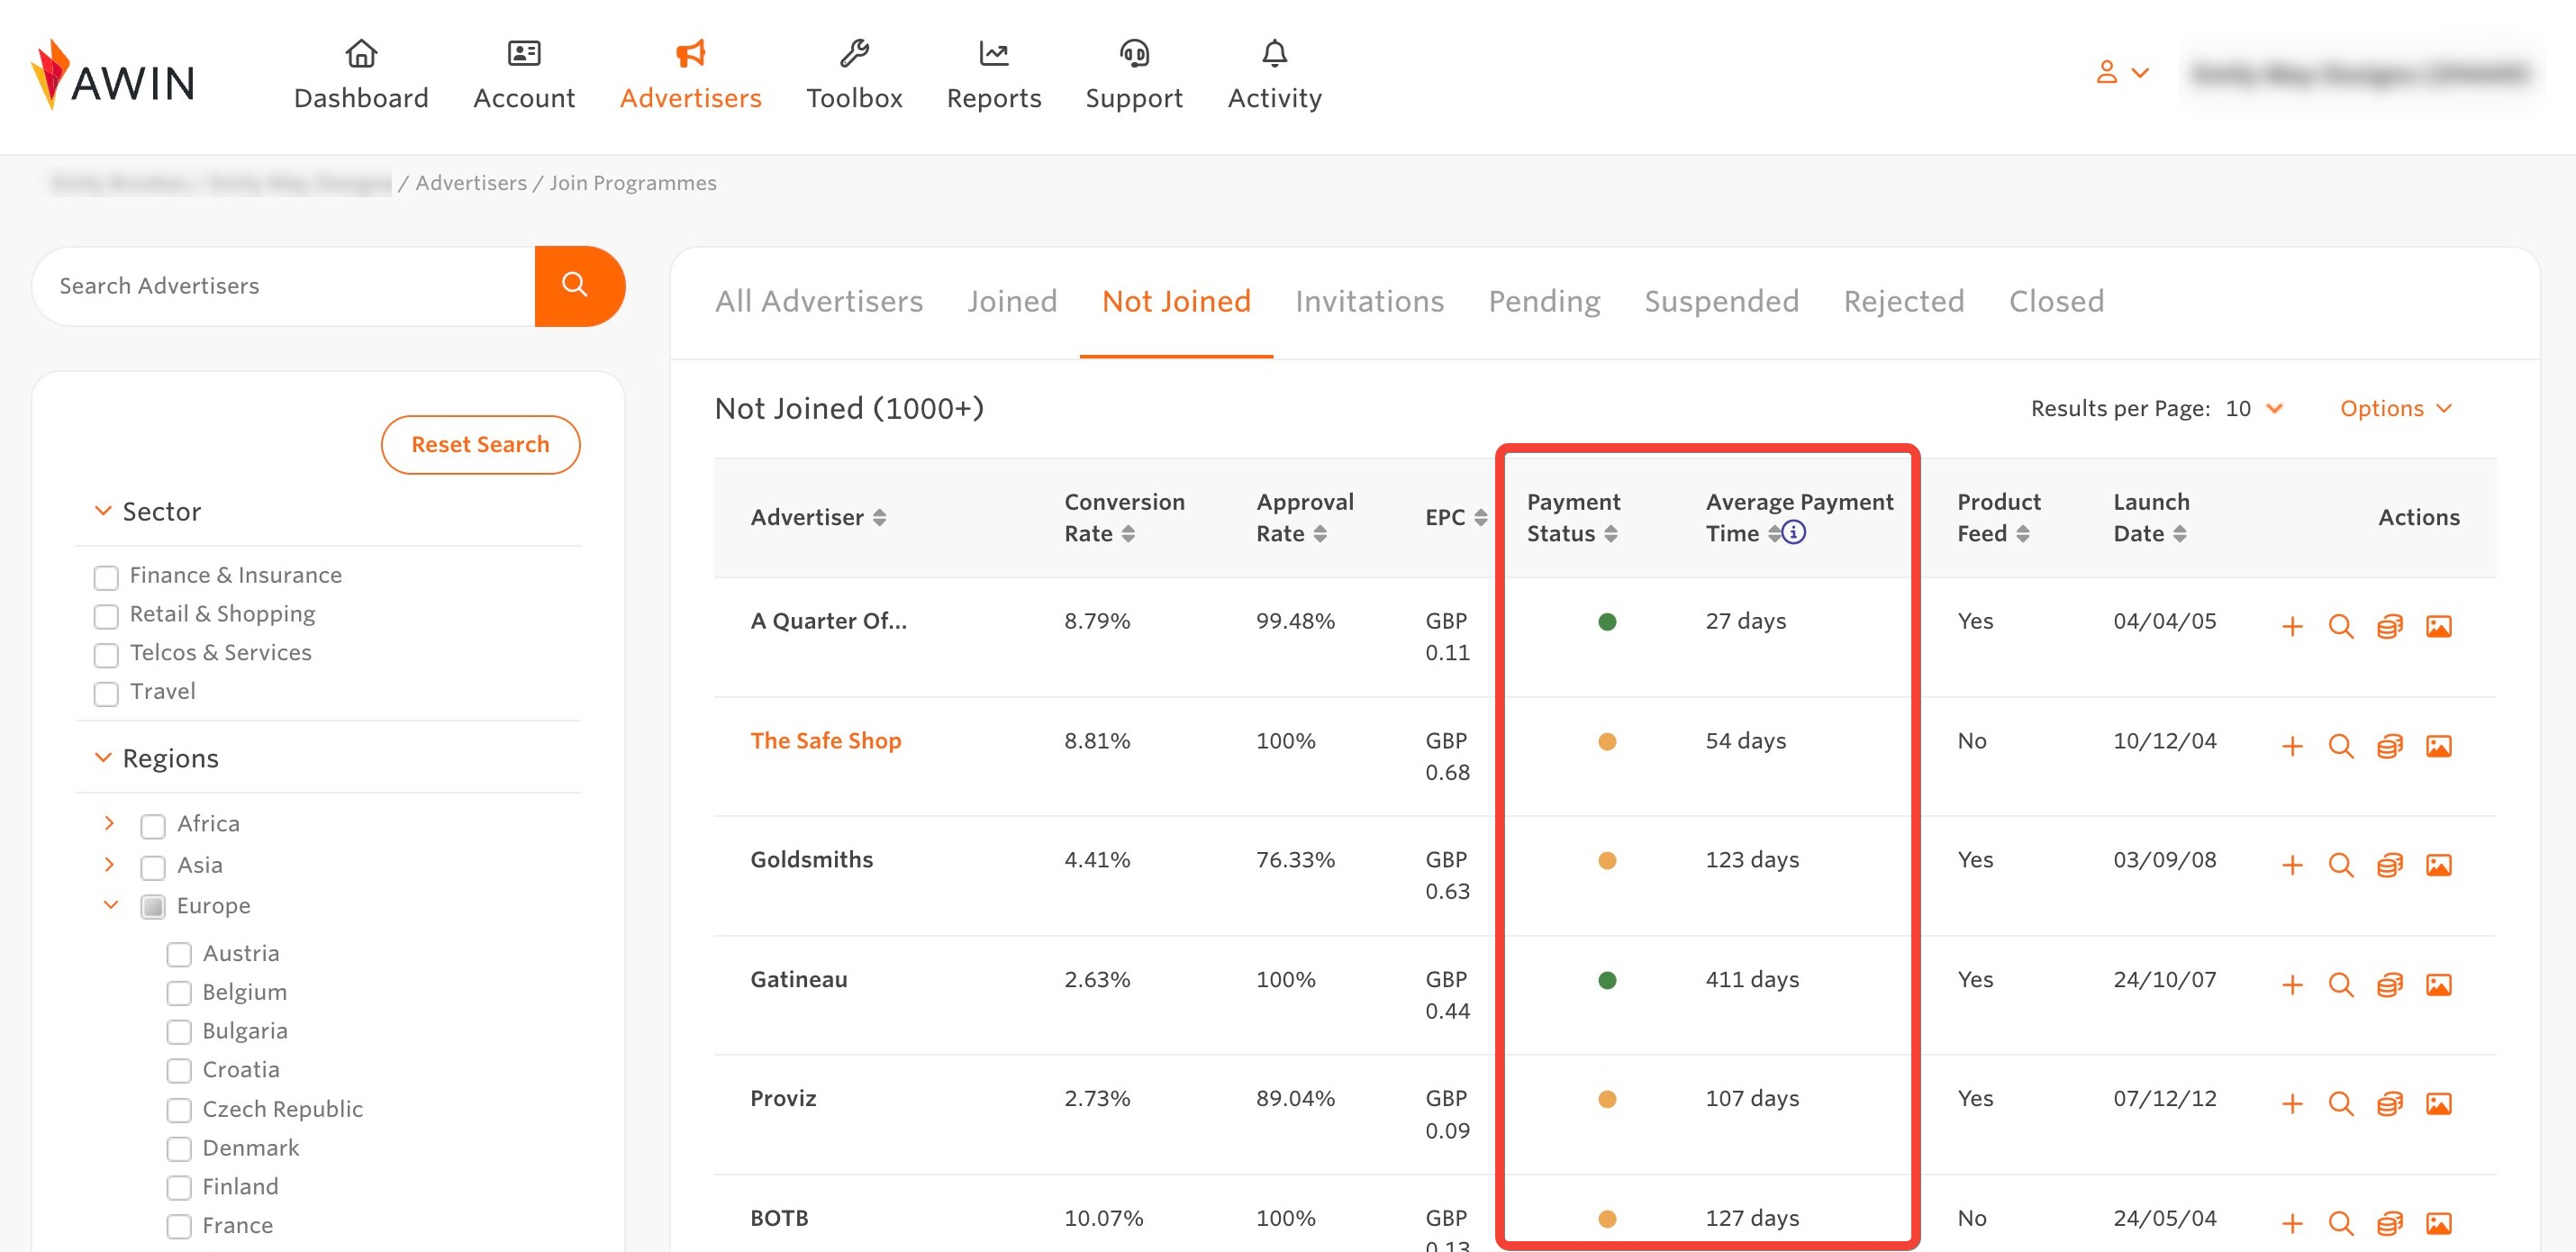Click the Search Advertisers input field
2576x1252 pixels.
(284, 286)
